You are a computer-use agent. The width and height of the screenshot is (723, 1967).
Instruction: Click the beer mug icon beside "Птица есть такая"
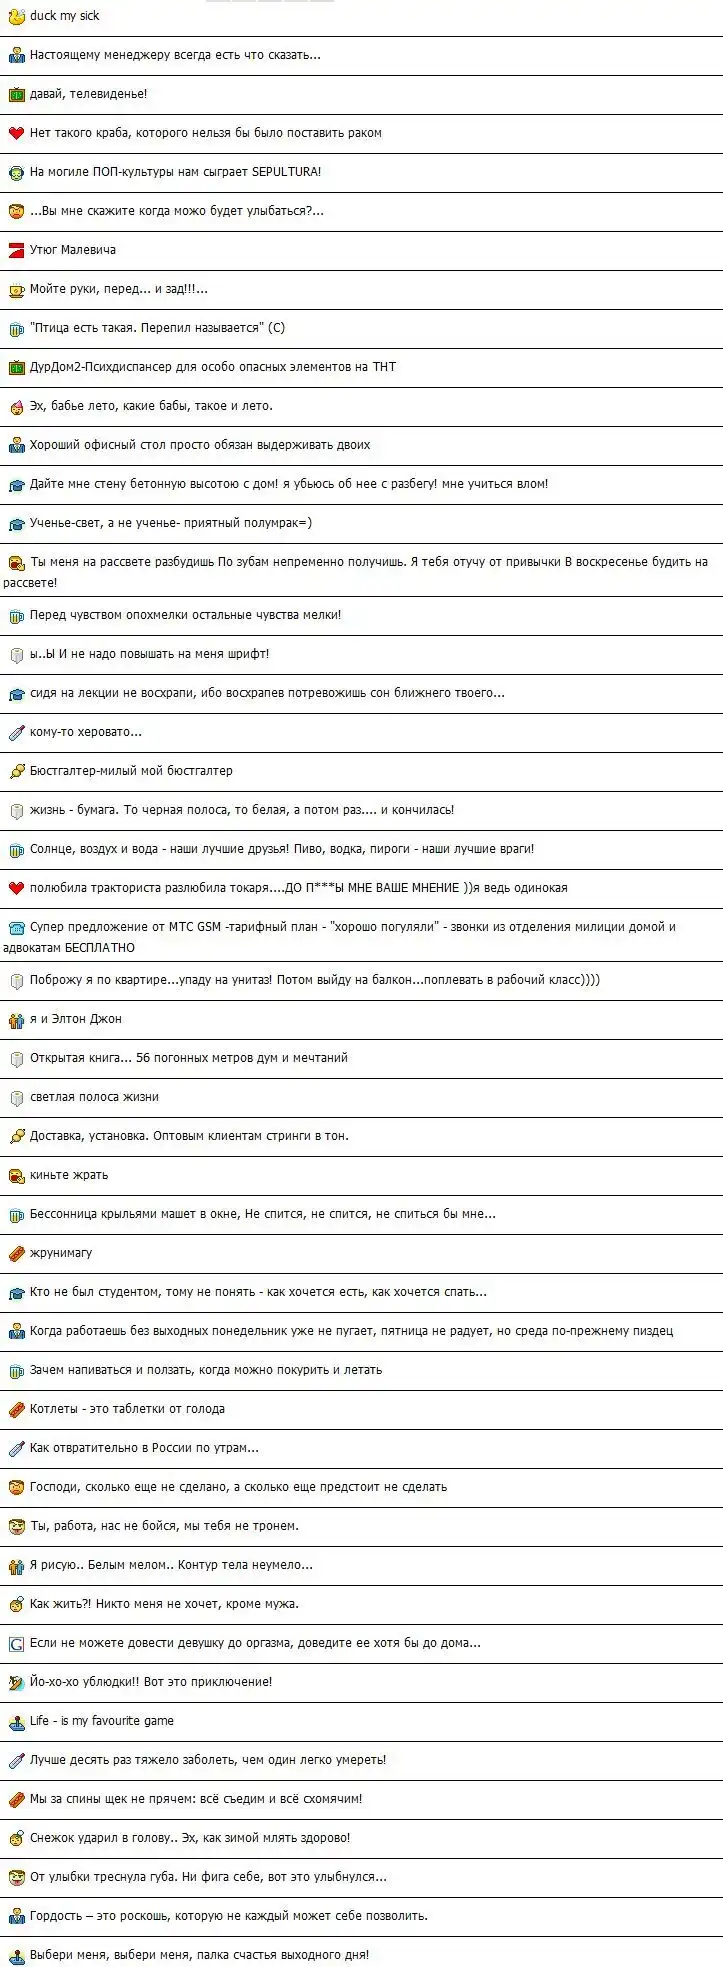point(16,329)
